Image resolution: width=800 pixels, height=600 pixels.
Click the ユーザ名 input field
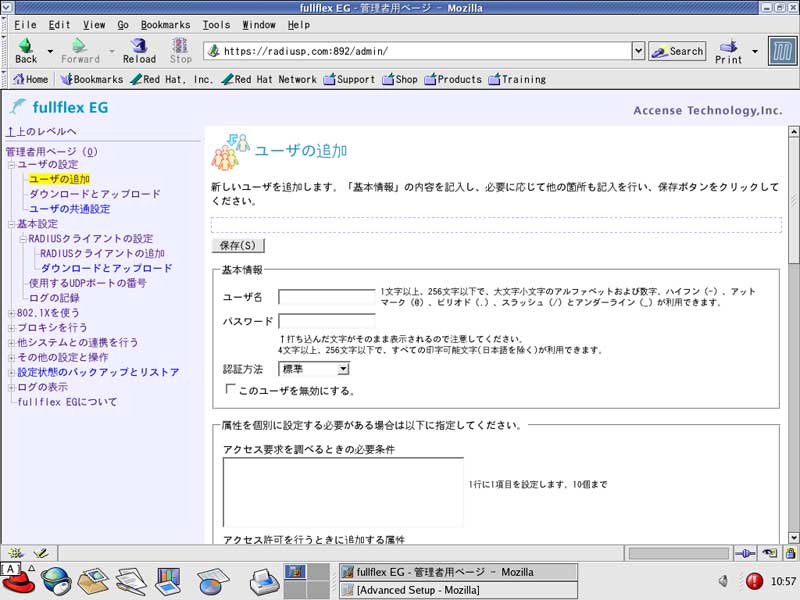[x=327, y=297]
